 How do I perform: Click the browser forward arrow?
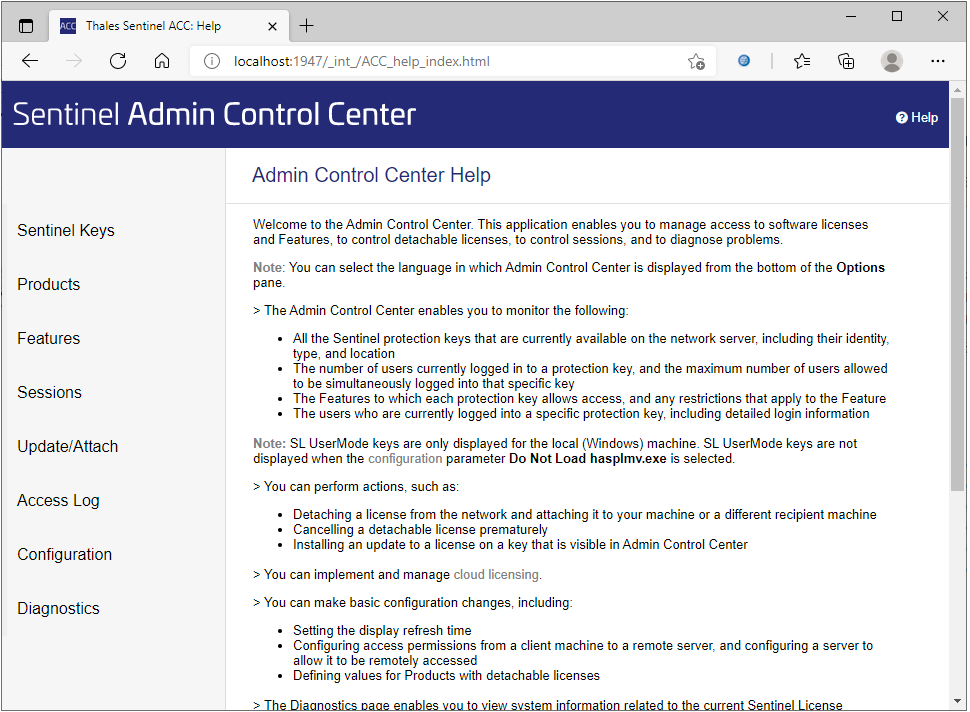tap(74, 61)
